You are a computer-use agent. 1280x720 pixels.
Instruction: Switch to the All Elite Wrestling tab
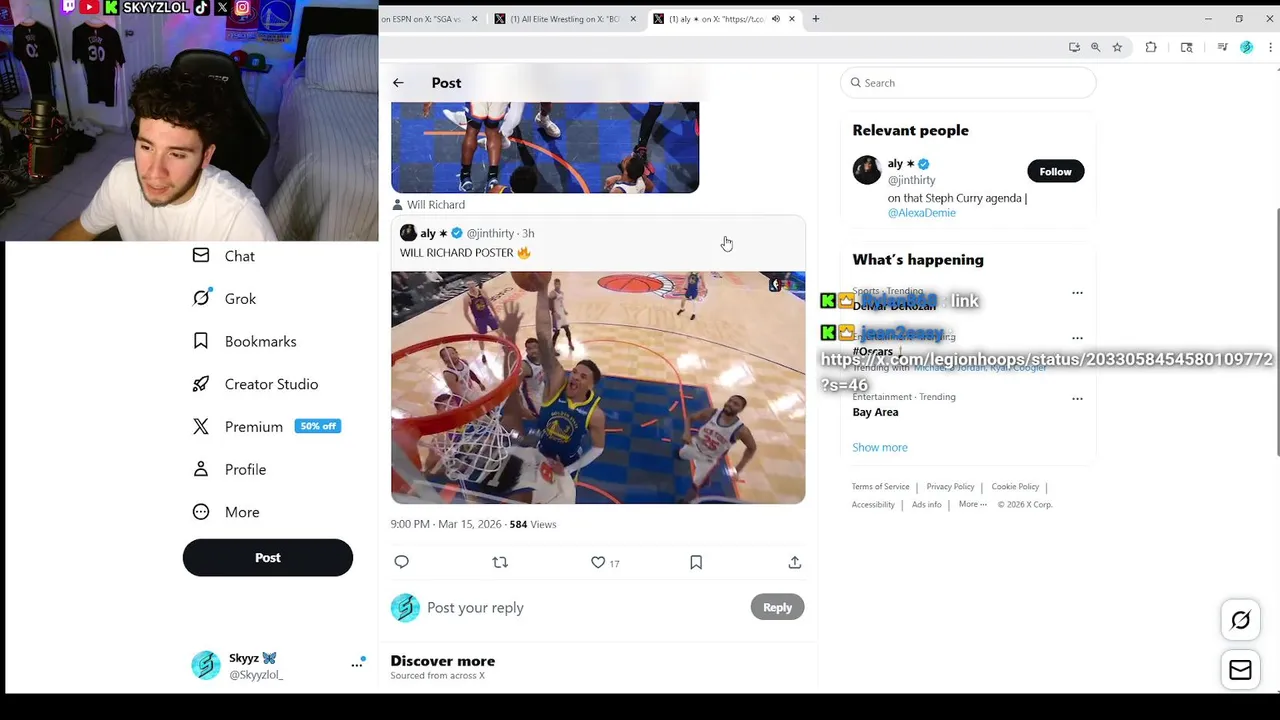coord(565,19)
